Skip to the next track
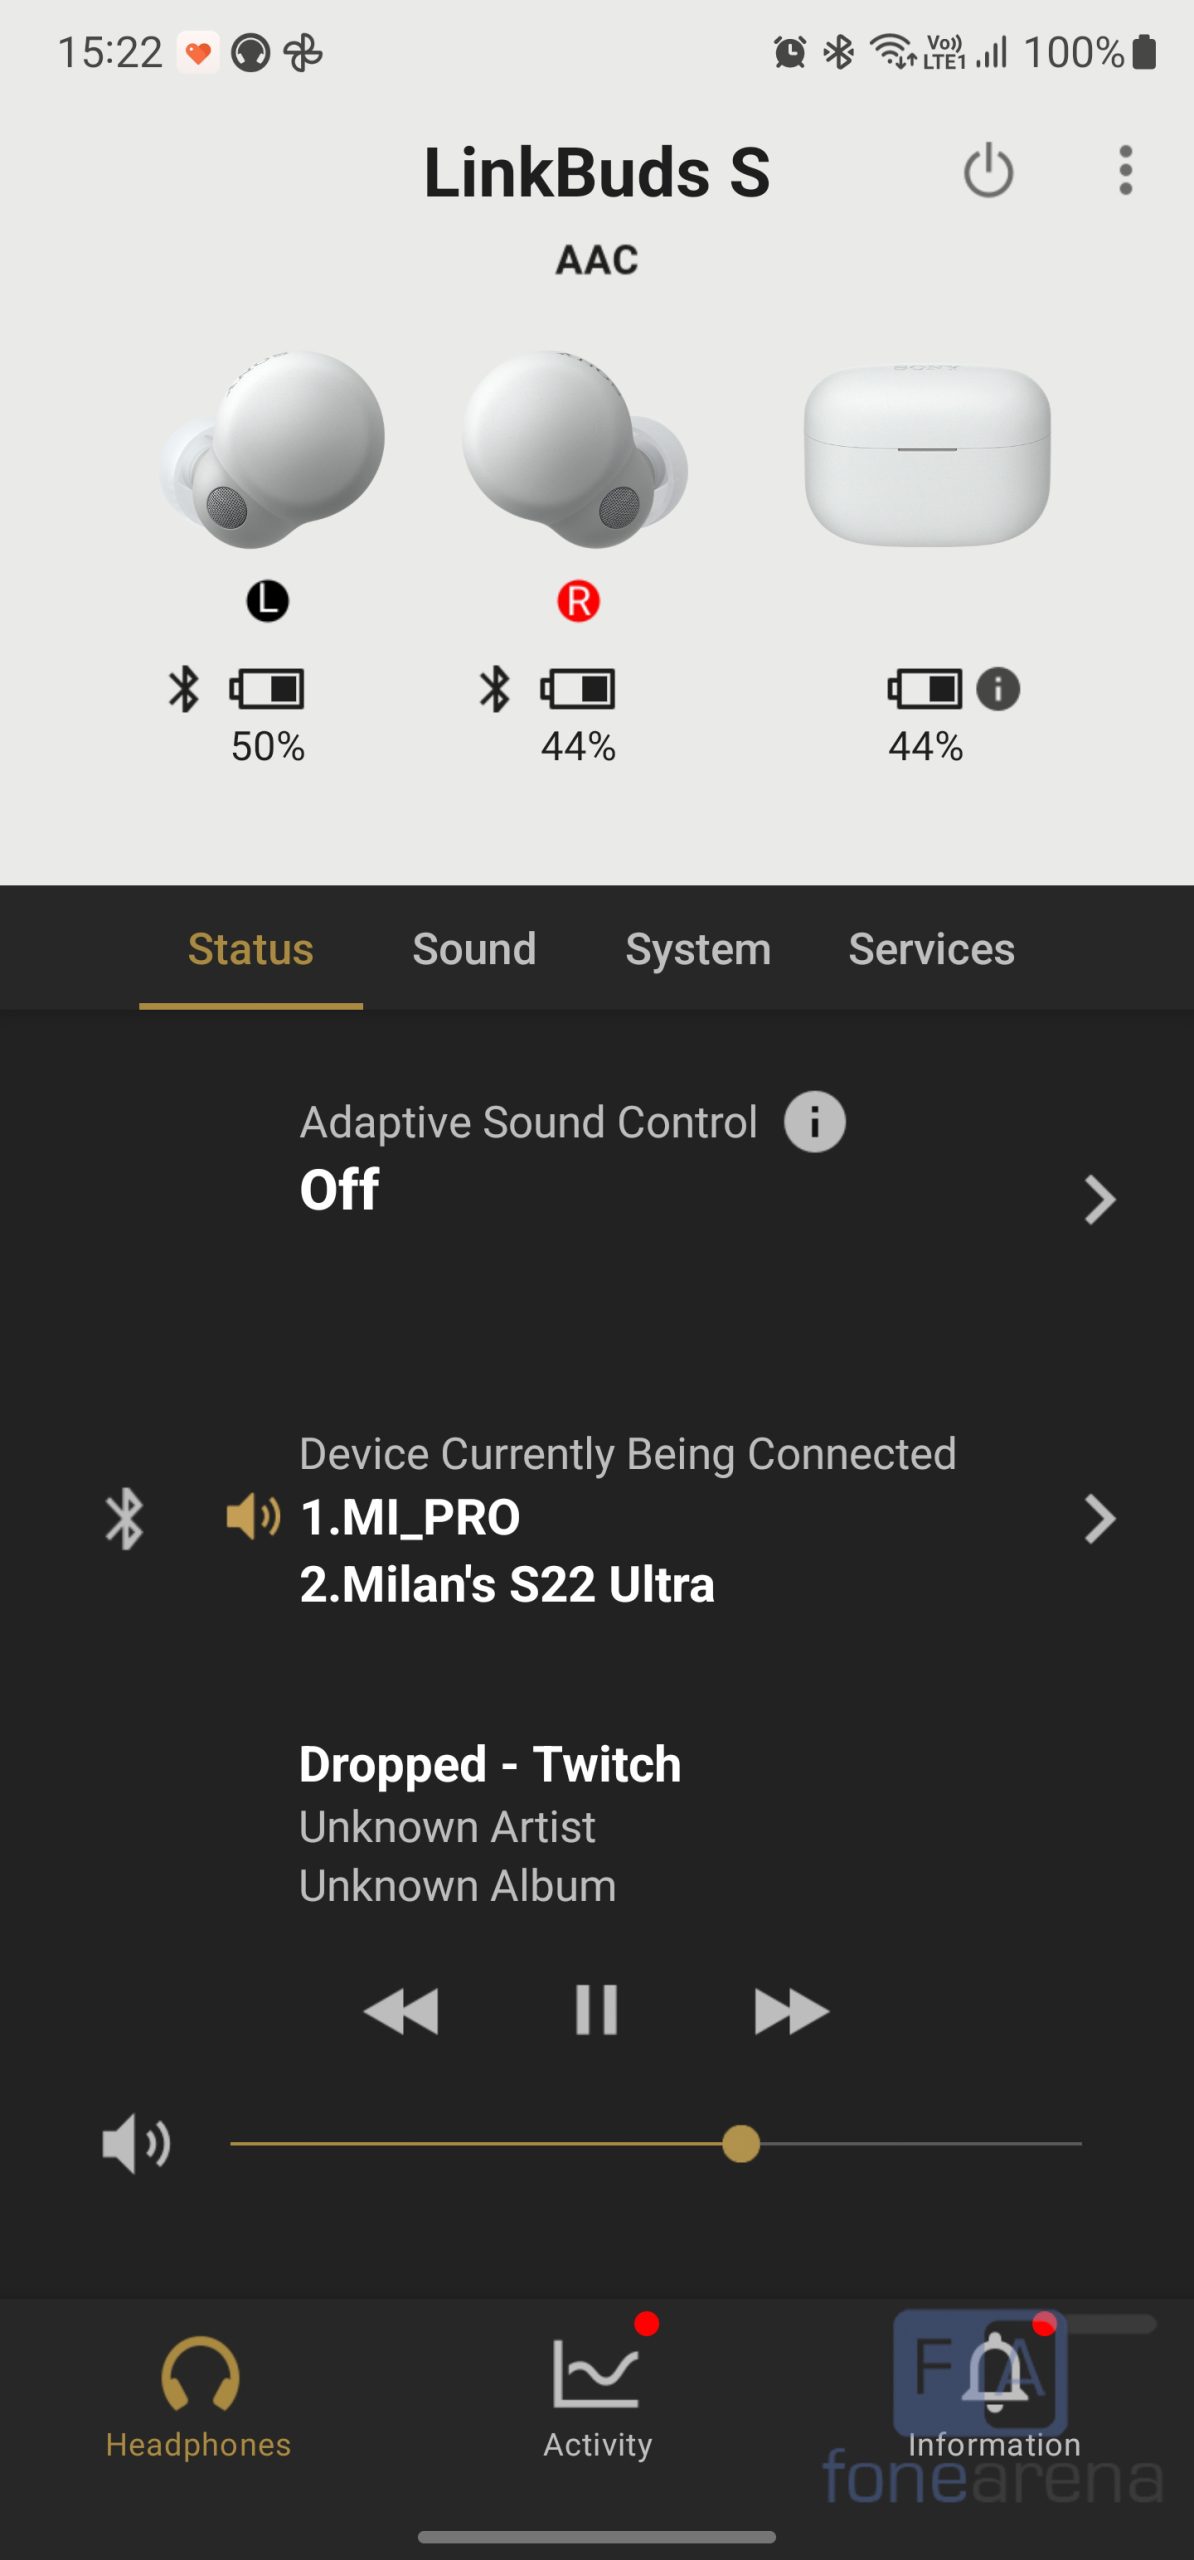The height and width of the screenshot is (2560, 1194). pyautogui.click(x=790, y=2011)
